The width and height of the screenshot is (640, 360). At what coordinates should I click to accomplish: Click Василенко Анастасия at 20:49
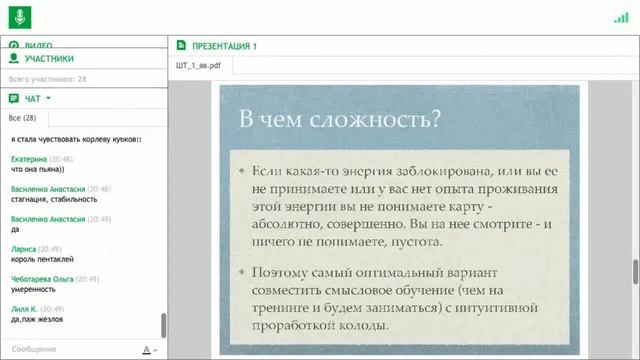(x=48, y=219)
